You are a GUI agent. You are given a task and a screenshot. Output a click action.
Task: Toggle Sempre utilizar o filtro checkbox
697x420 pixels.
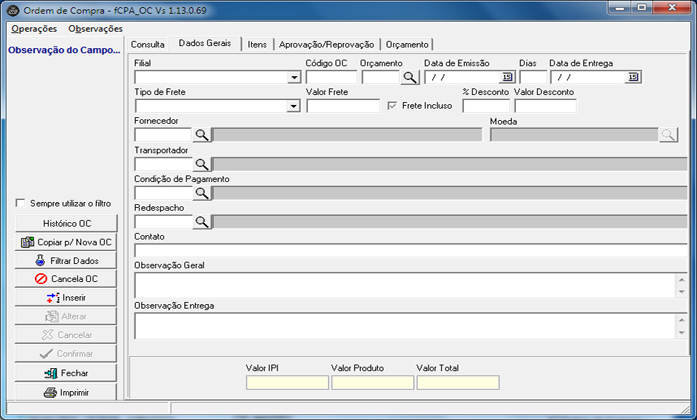coord(20,203)
